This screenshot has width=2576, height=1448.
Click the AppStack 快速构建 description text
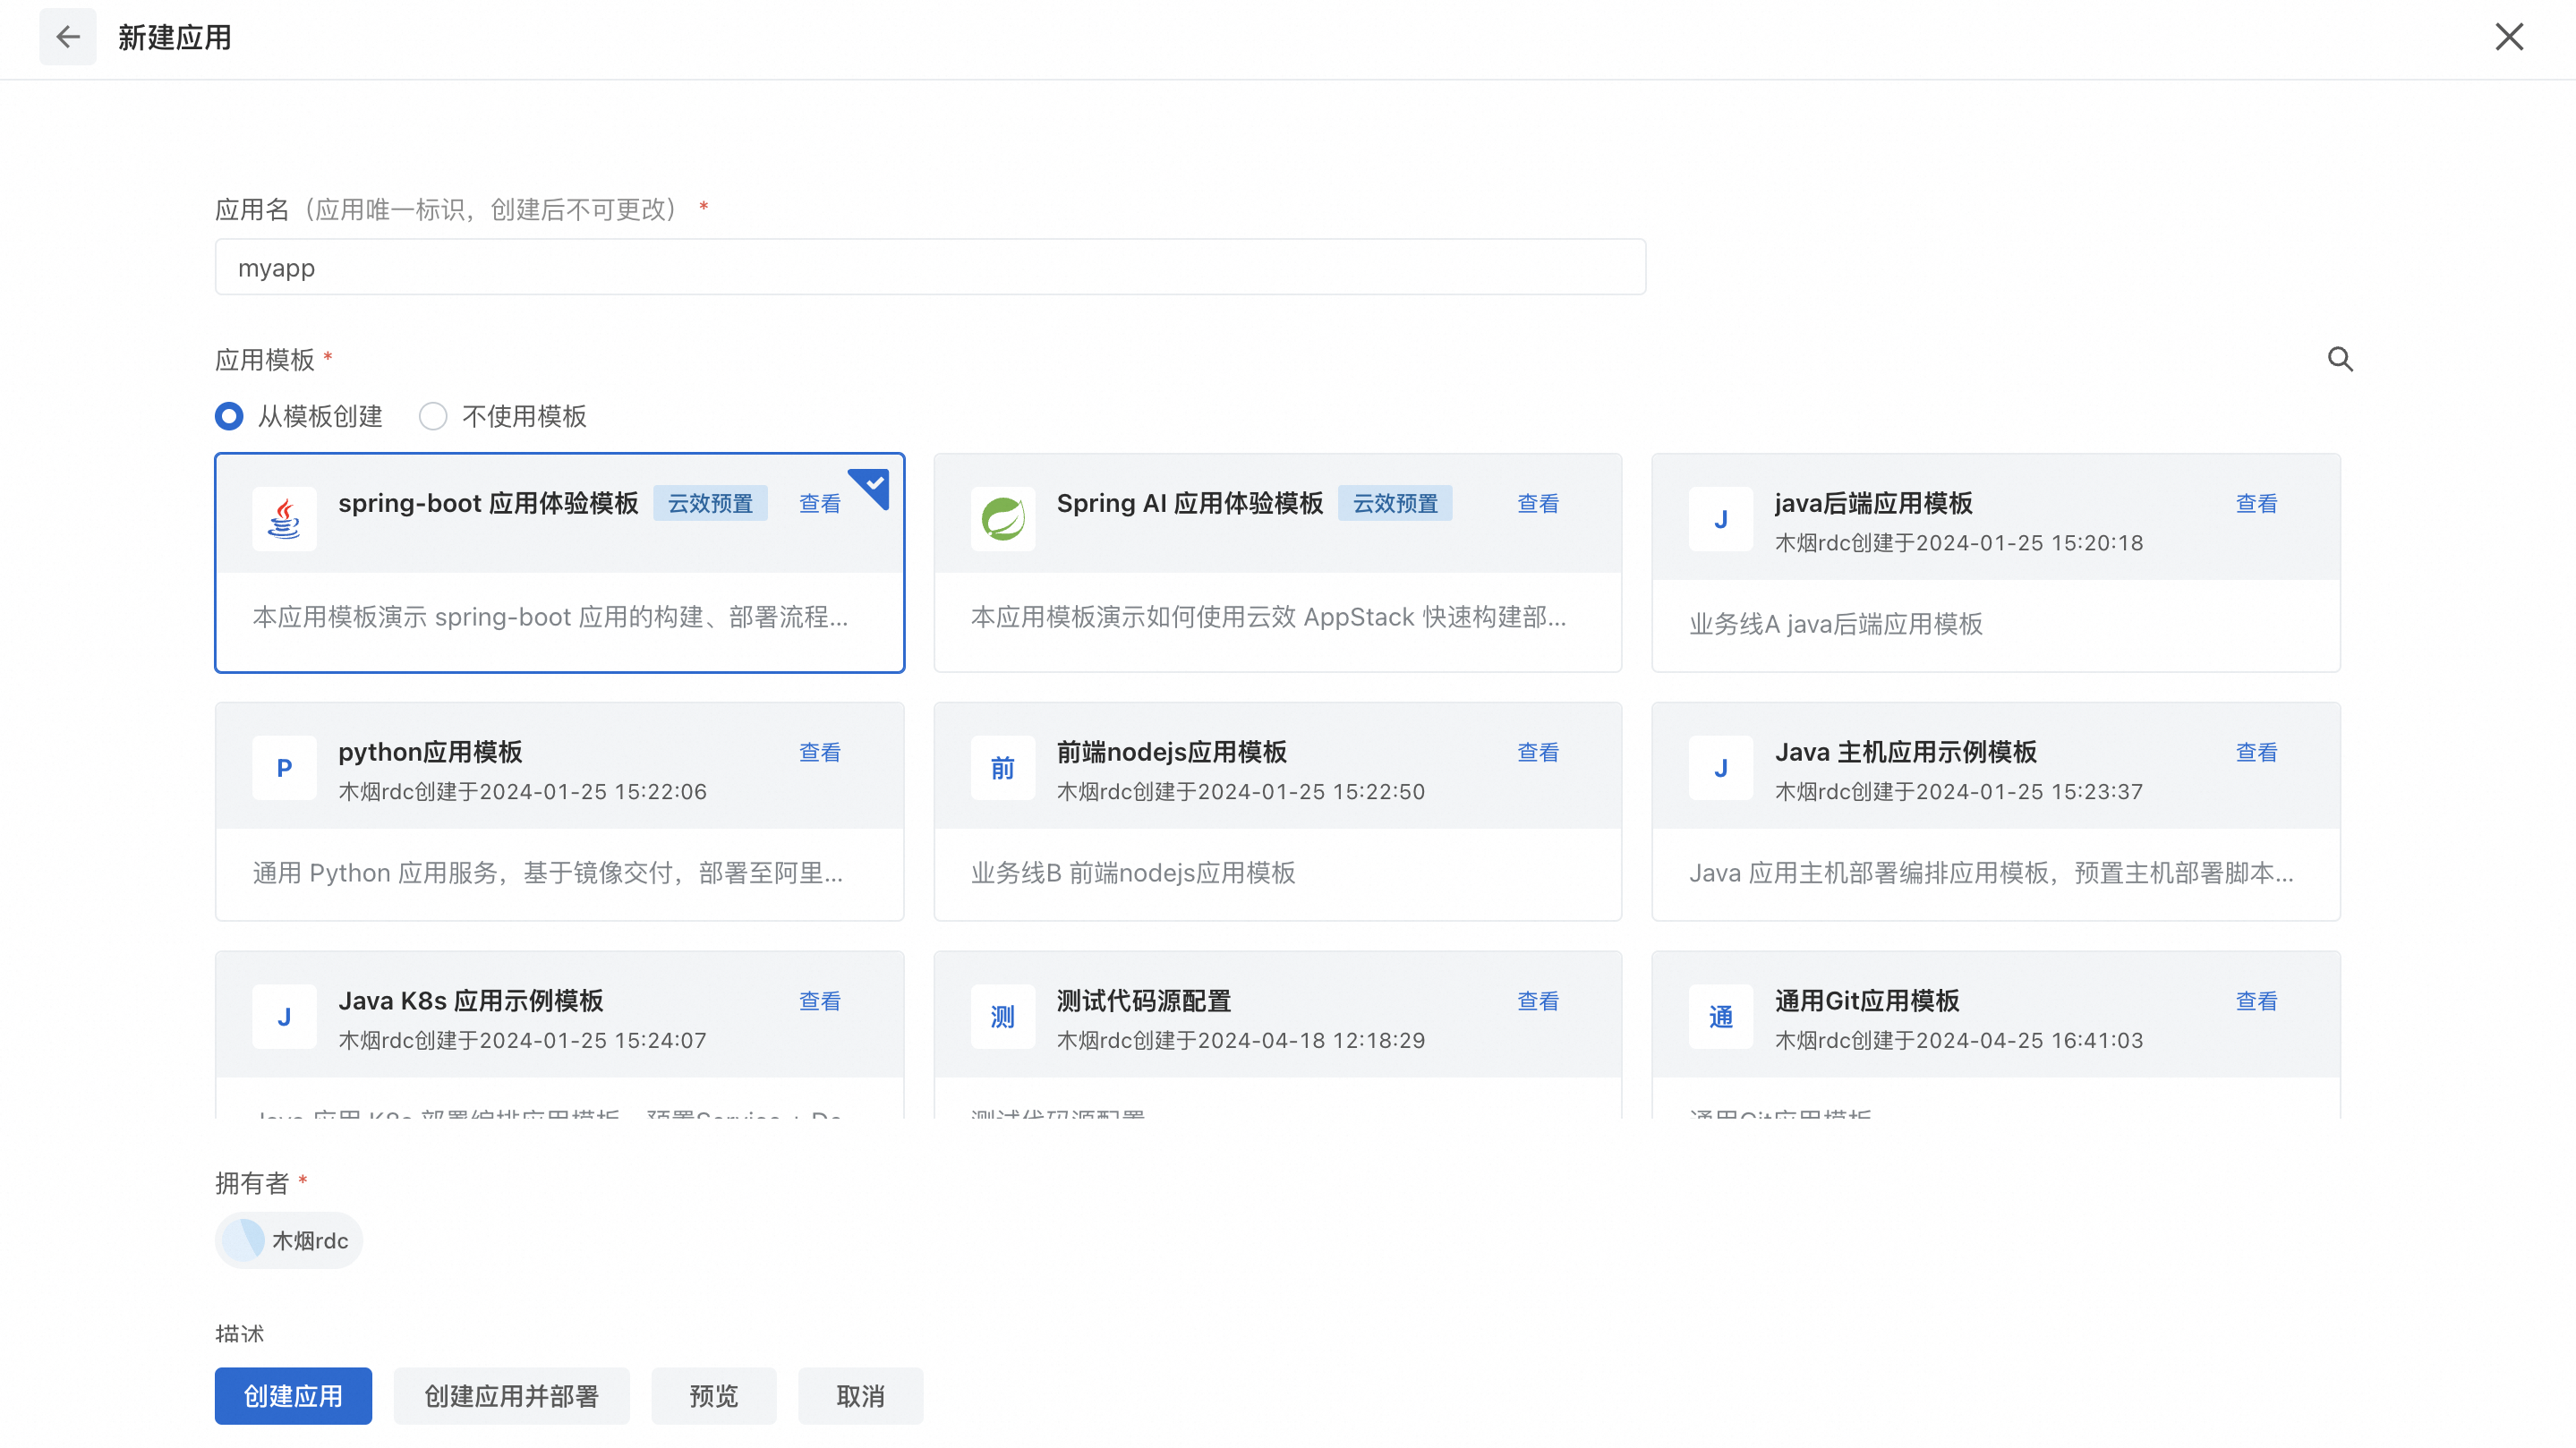point(1268,617)
